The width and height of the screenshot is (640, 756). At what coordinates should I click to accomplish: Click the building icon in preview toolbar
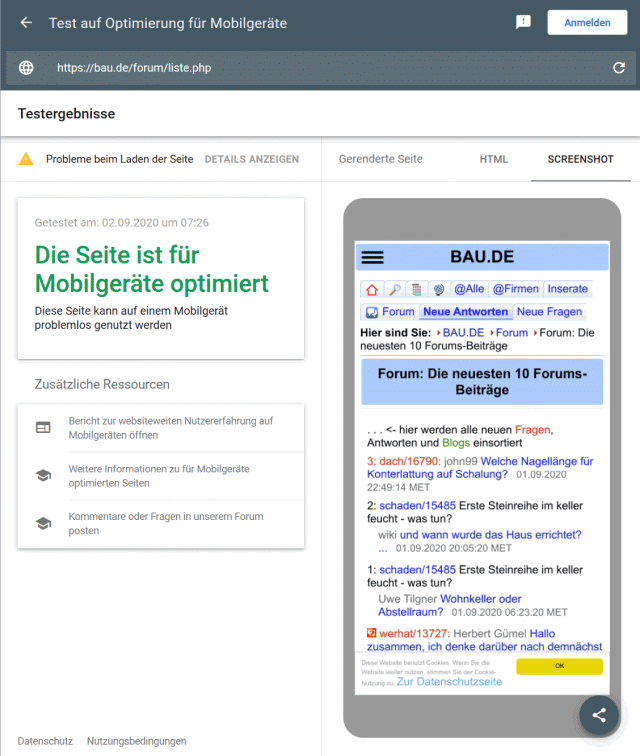click(x=417, y=289)
